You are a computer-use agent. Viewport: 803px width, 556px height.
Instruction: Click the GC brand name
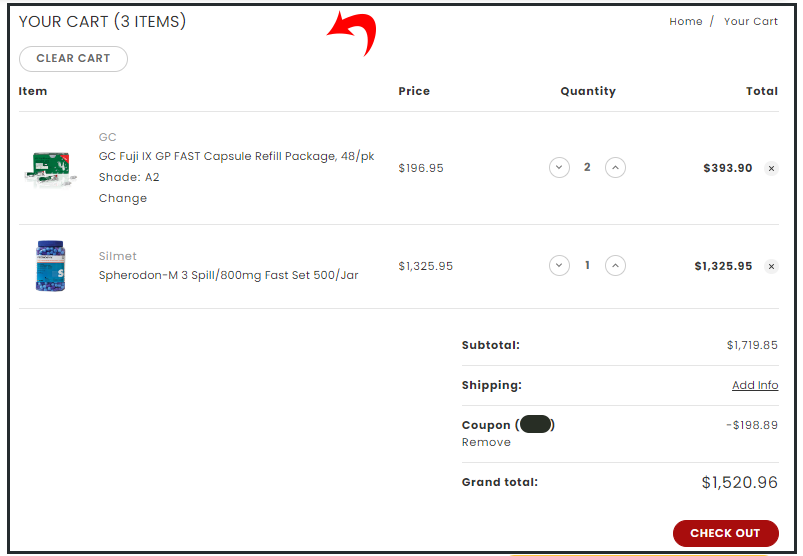[108, 137]
